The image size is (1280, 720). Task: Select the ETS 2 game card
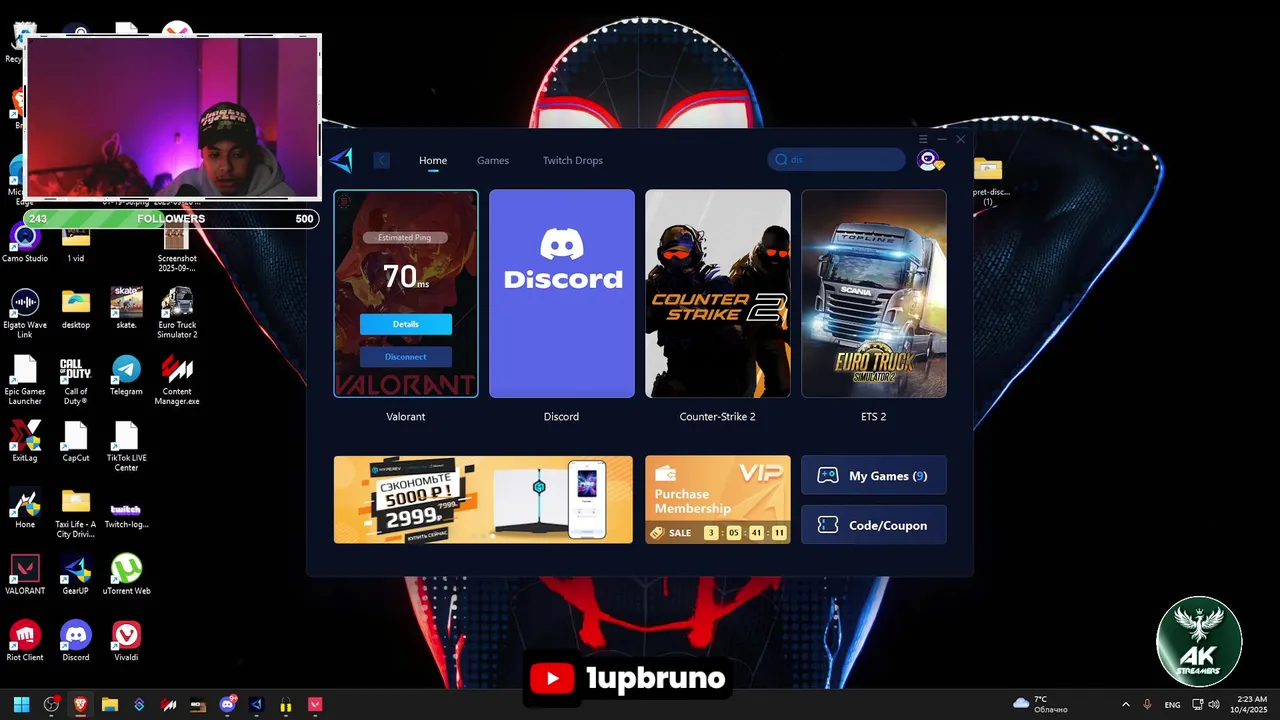(874, 294)
